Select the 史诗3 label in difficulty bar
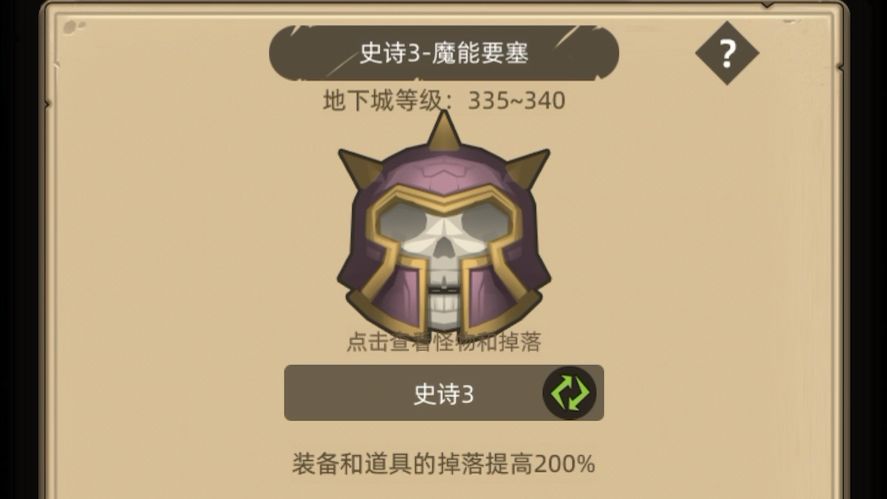 tap(444, 393)
